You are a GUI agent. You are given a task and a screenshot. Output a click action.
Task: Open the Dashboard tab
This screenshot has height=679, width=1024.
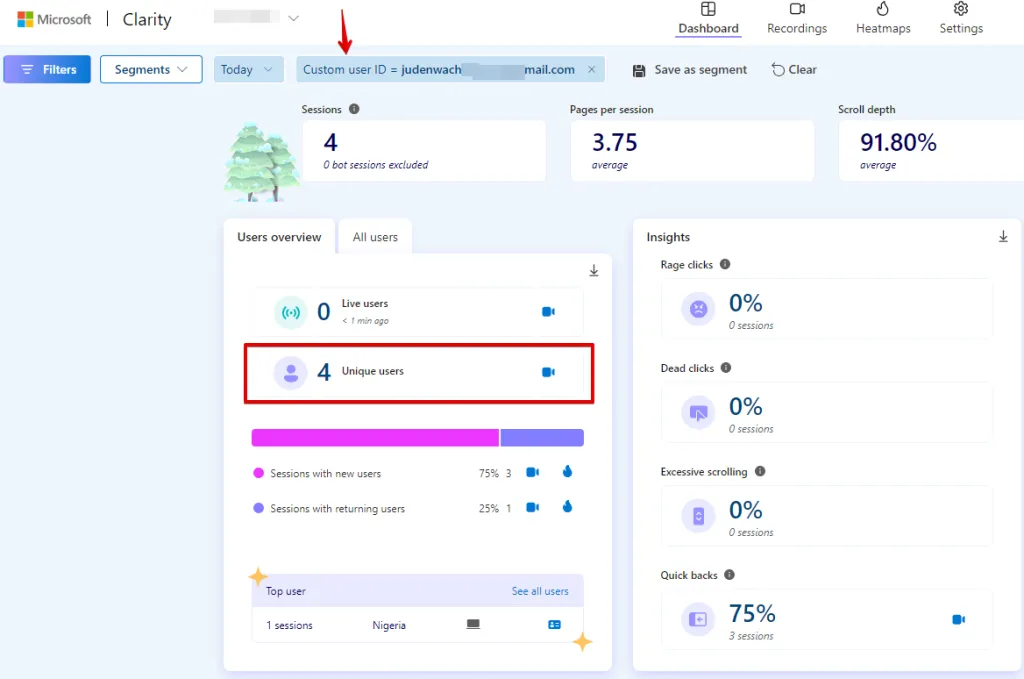click(708, 19)
